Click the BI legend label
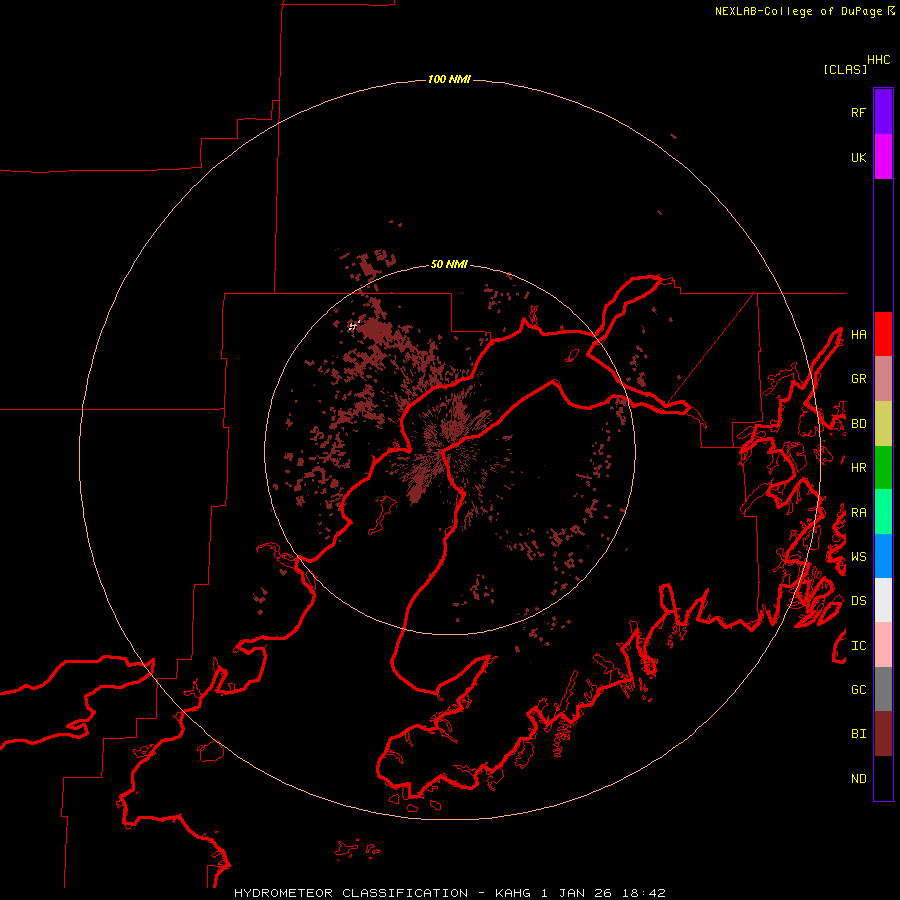This screenshot has width=900, height=900. point(858,734)
